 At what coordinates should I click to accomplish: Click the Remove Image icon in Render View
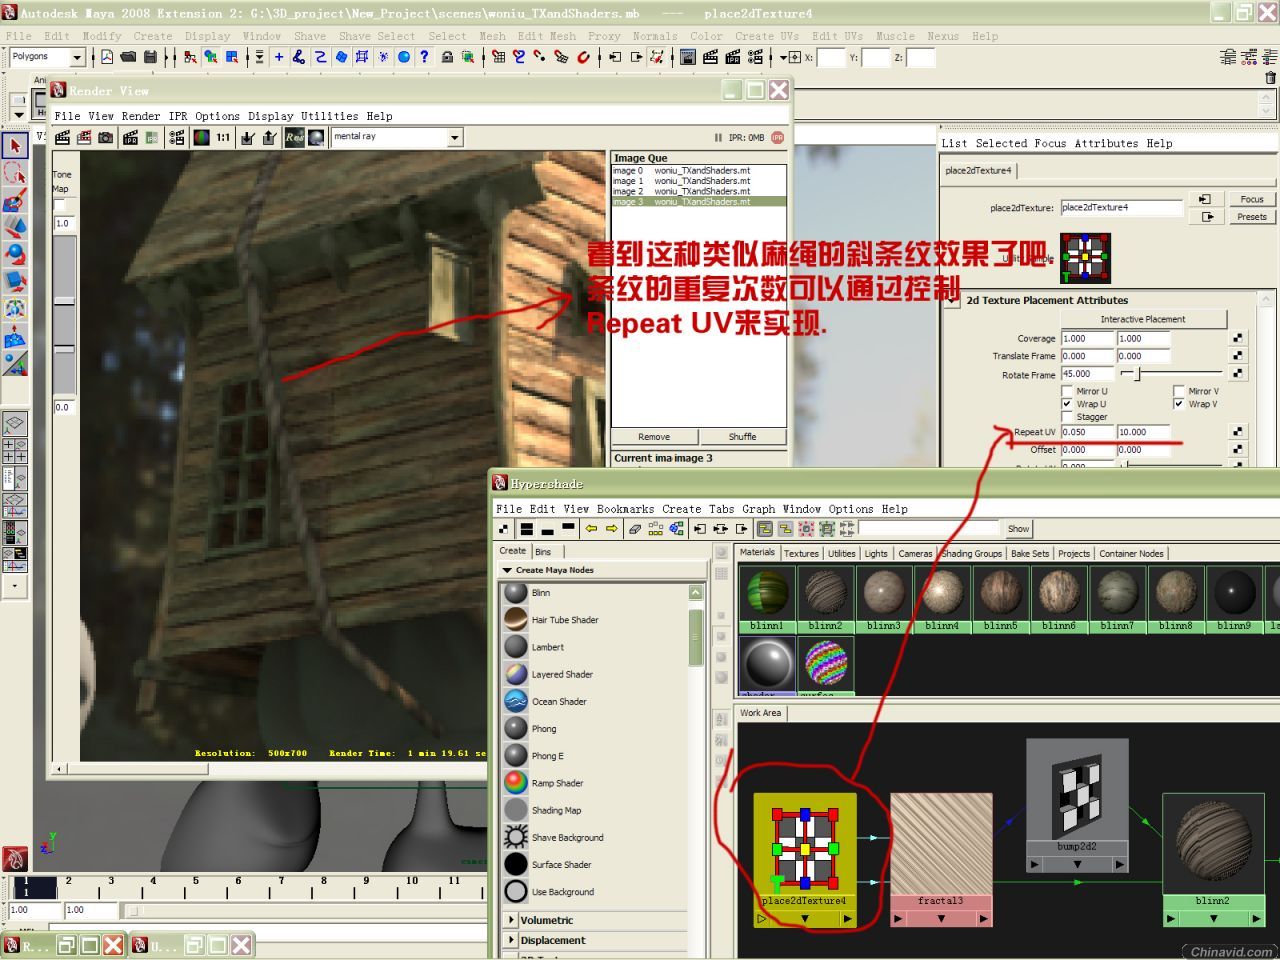(269, 137)
